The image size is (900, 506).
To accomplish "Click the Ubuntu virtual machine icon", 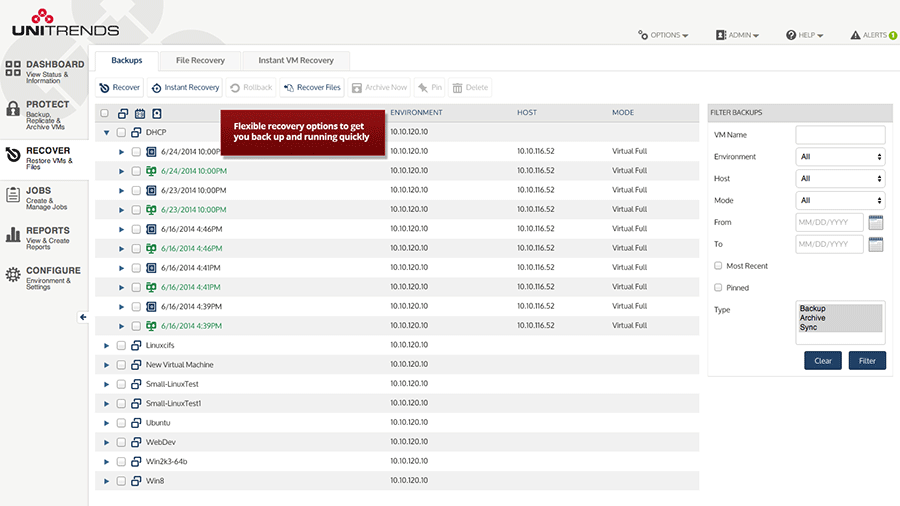I will pos(136,423).
